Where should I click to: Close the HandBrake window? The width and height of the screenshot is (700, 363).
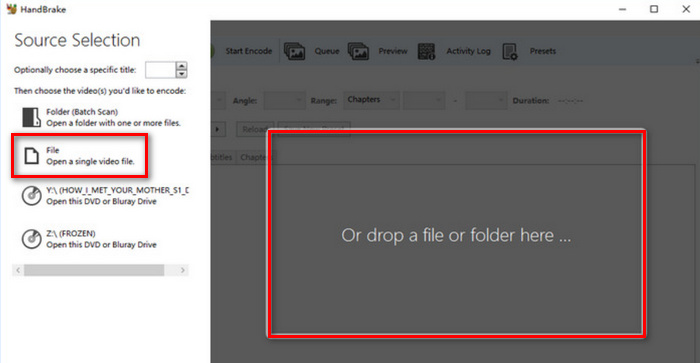[686, 9]
